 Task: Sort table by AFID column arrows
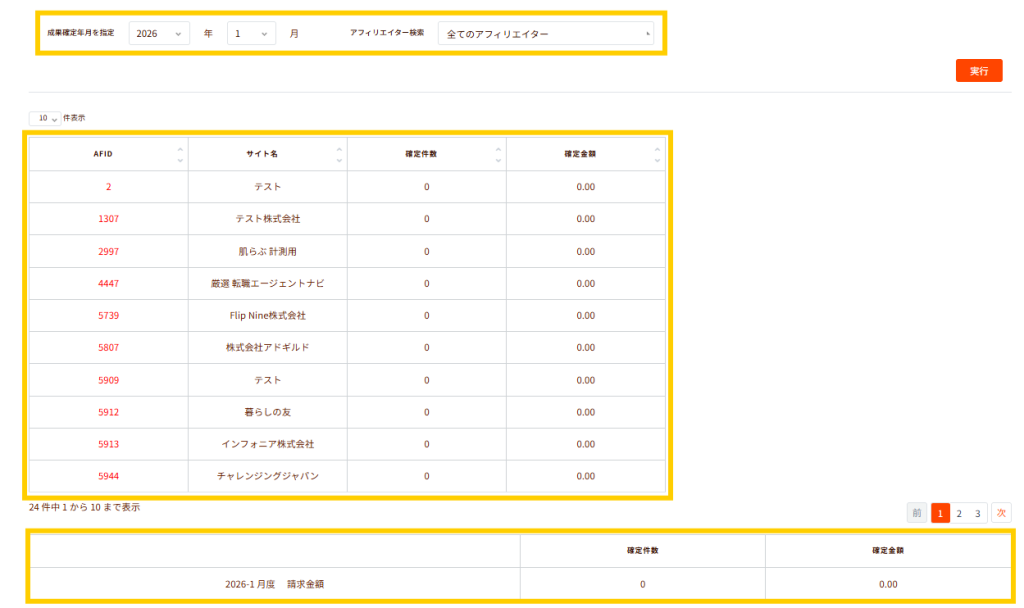(x=180, y=154)
